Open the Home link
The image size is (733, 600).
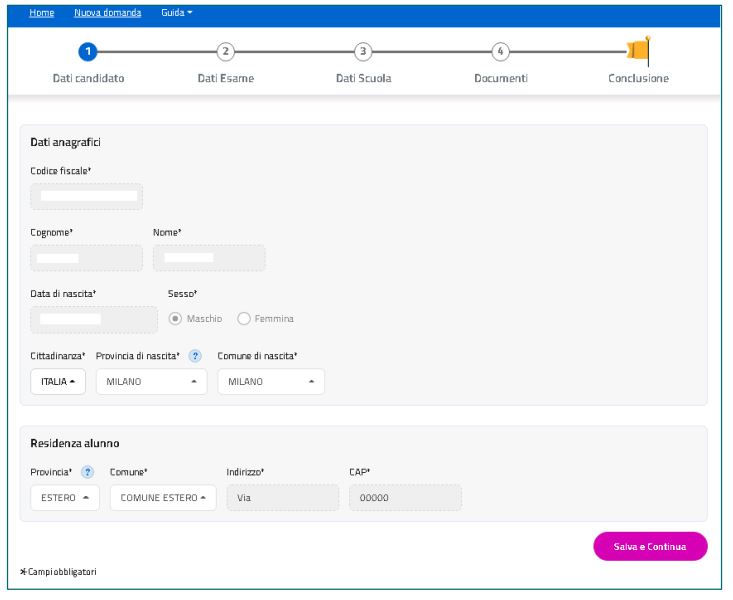(42, 13)
